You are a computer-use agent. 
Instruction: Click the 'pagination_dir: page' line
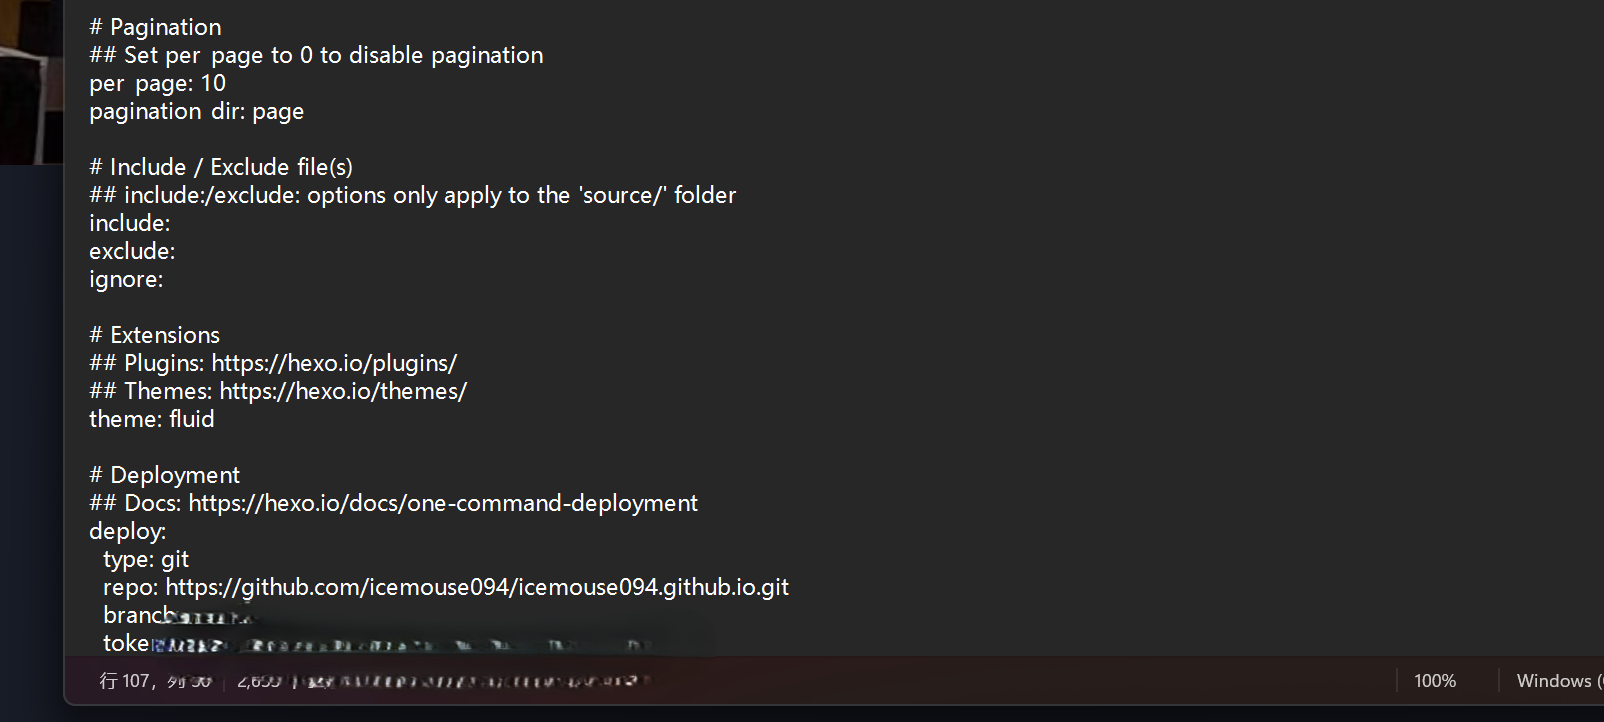click(x=196, y=111)
